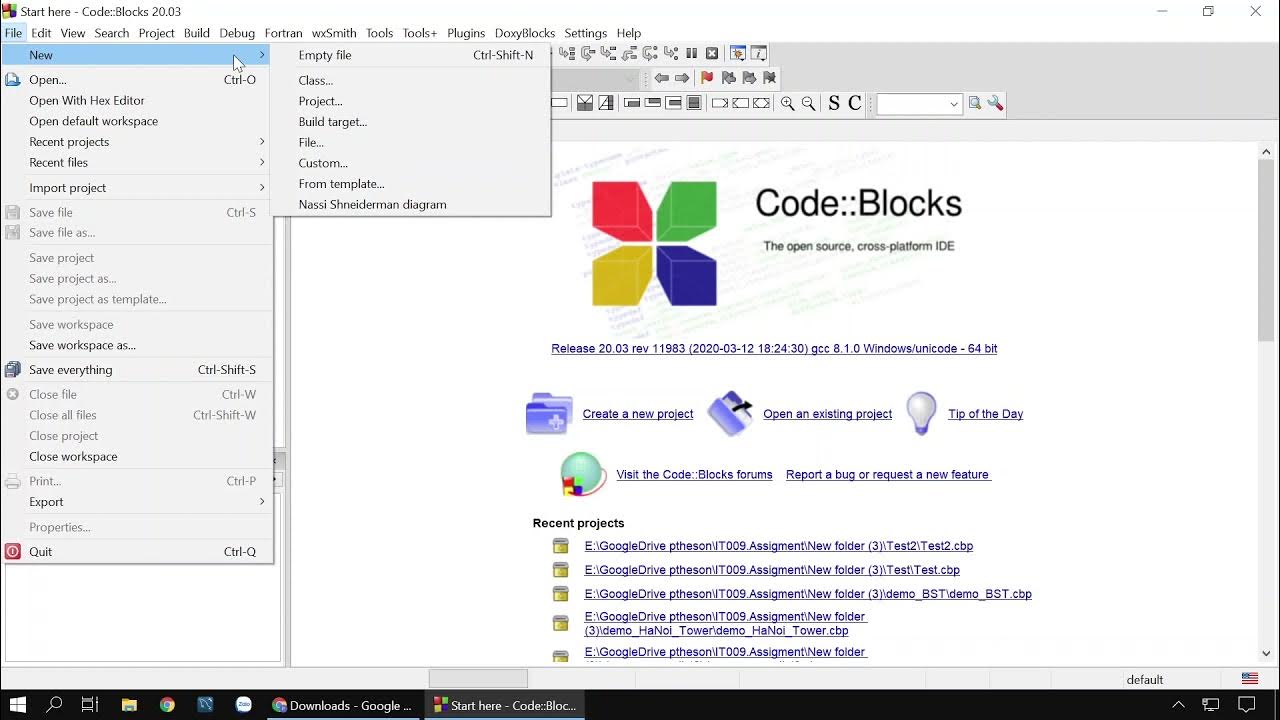
Task: Click the Windows Start button
Action: coord(18,705)
